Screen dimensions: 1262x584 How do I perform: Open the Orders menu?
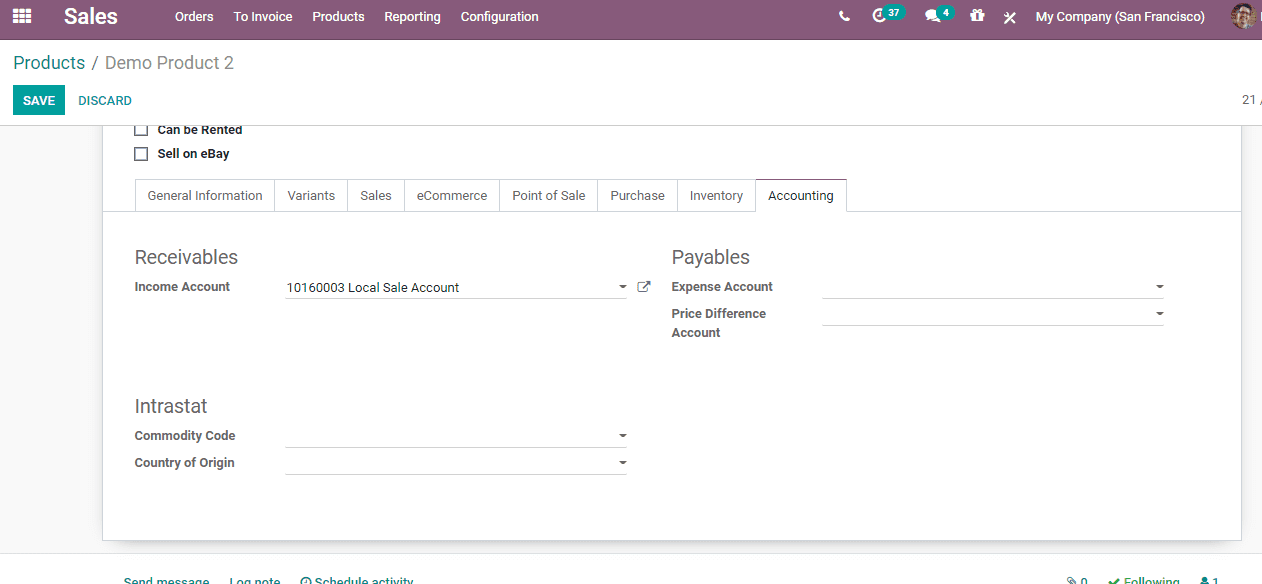click(194, 17)
